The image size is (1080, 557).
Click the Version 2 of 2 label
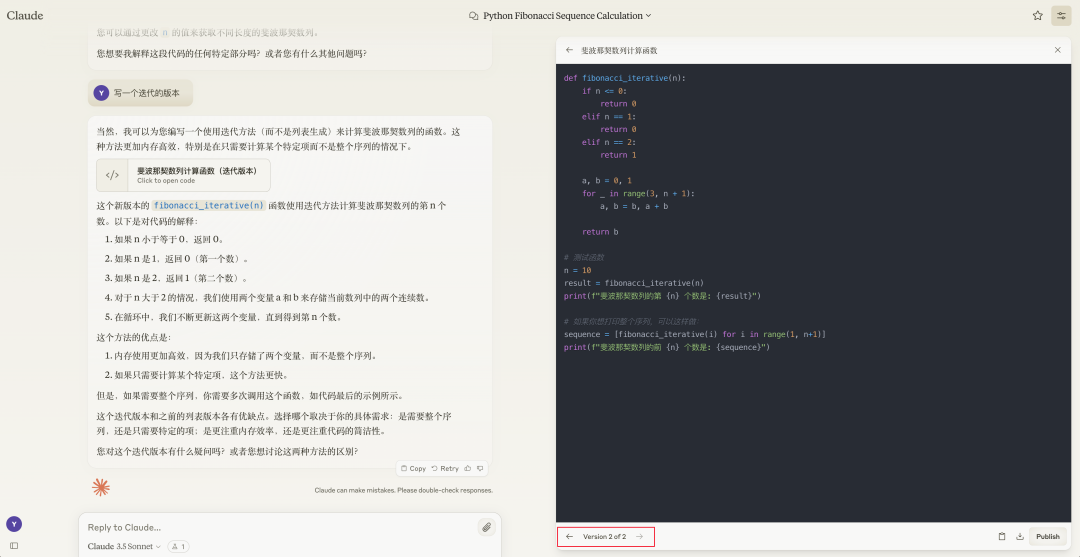click(604, 536)
